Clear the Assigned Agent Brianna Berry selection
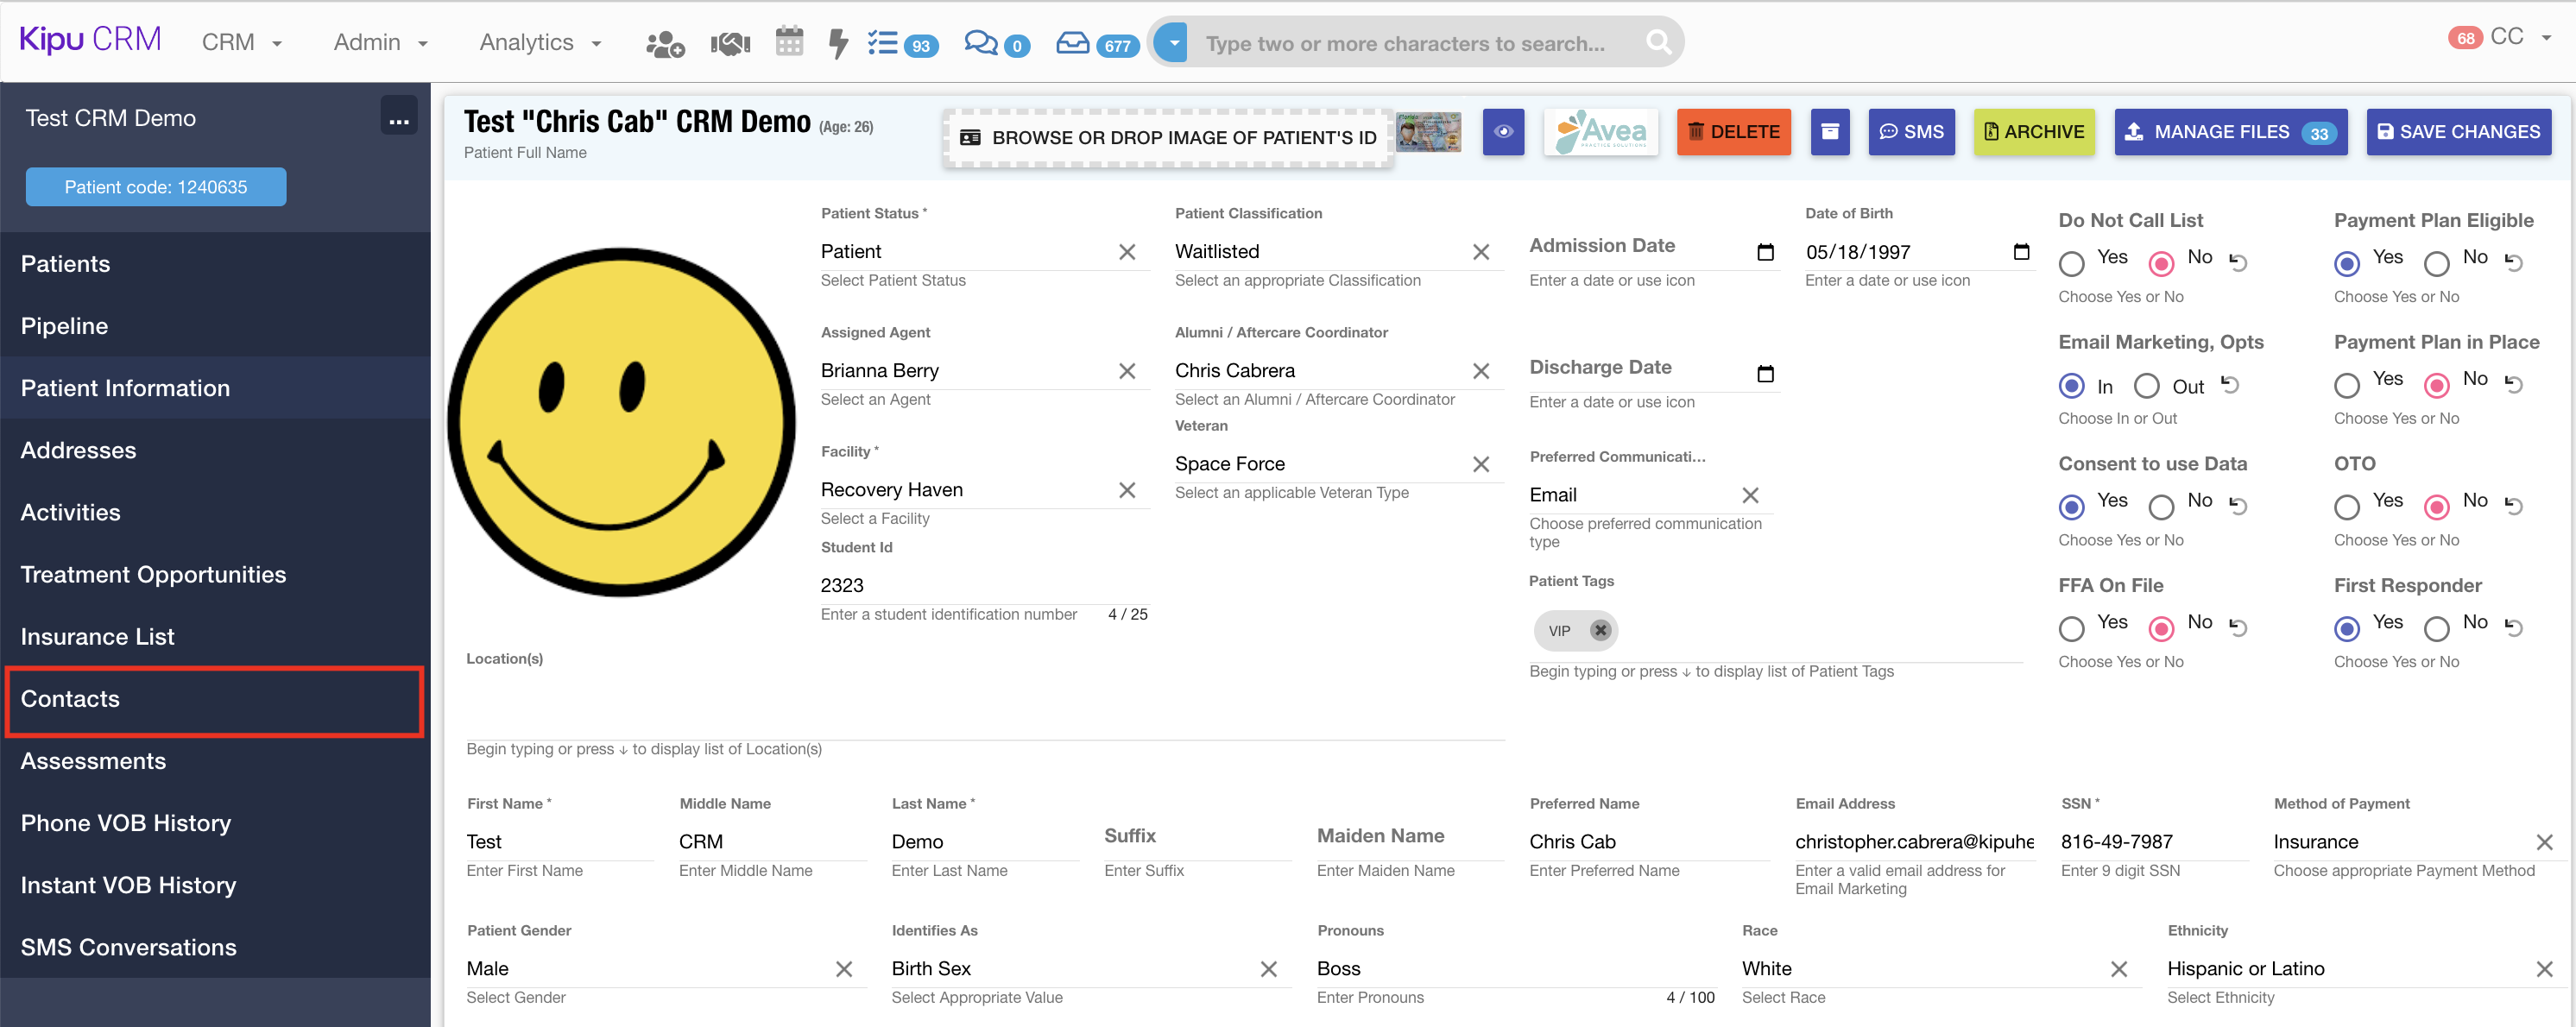Screen dimensions: 2576x1027 pos(1127,371)
